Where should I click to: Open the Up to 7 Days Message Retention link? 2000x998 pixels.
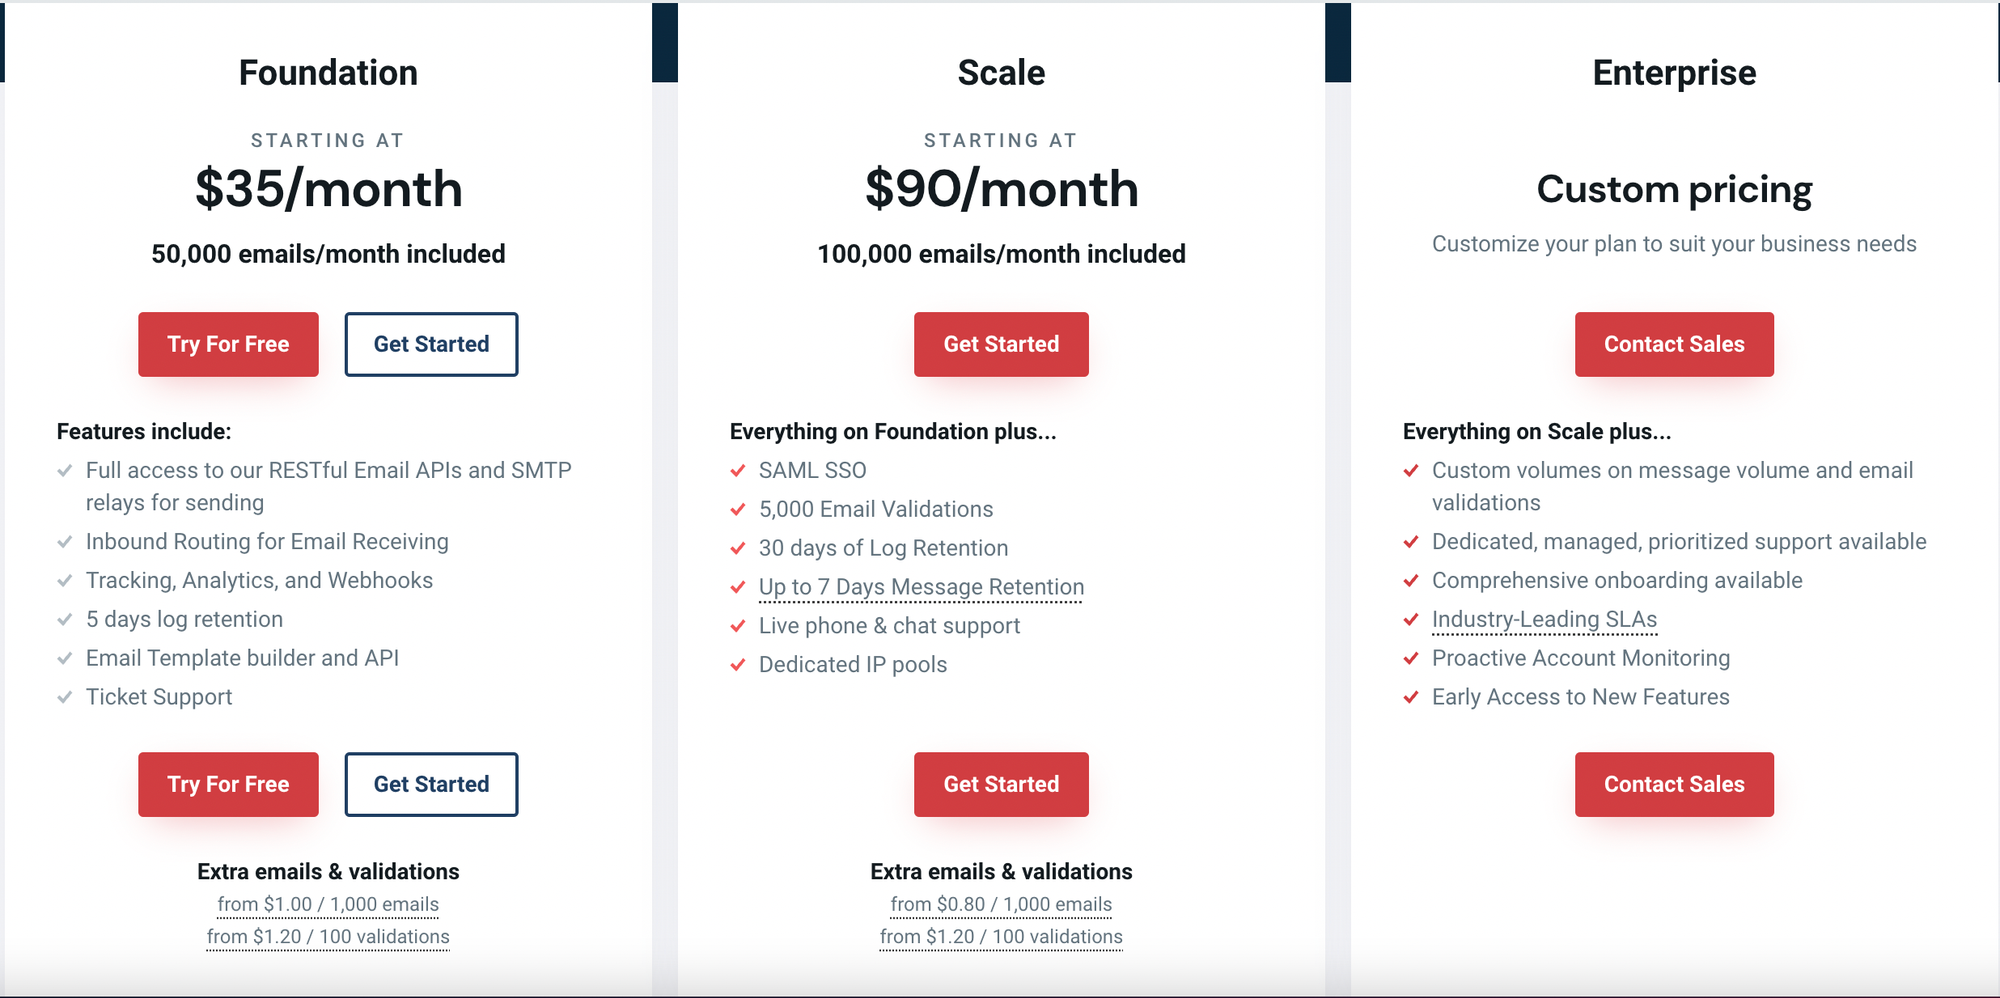point(920,587)
